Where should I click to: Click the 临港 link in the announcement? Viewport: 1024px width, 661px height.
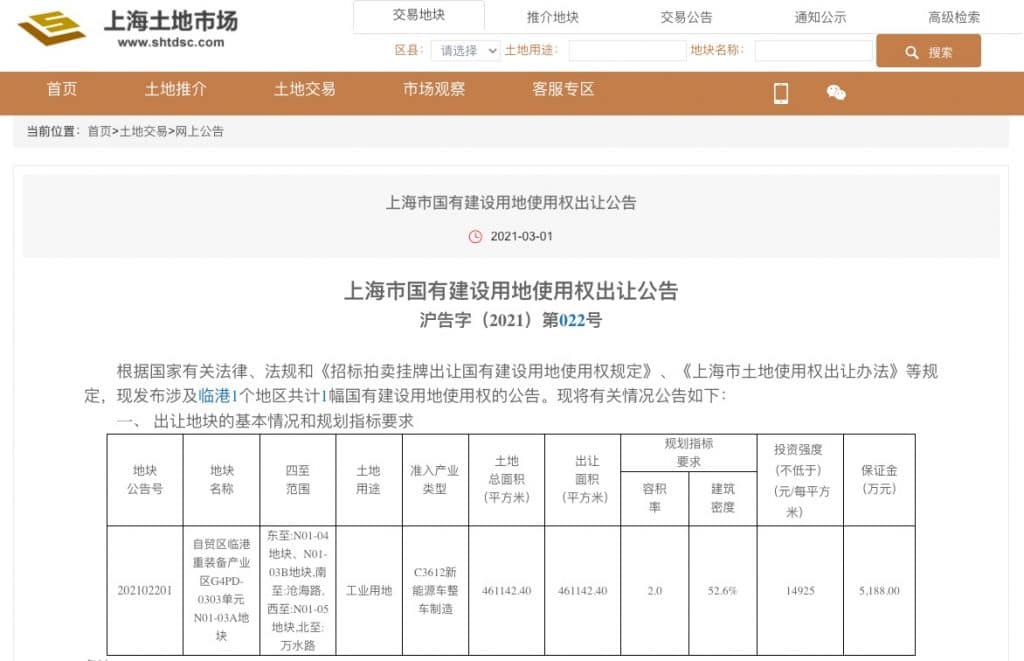coord(214,395)
